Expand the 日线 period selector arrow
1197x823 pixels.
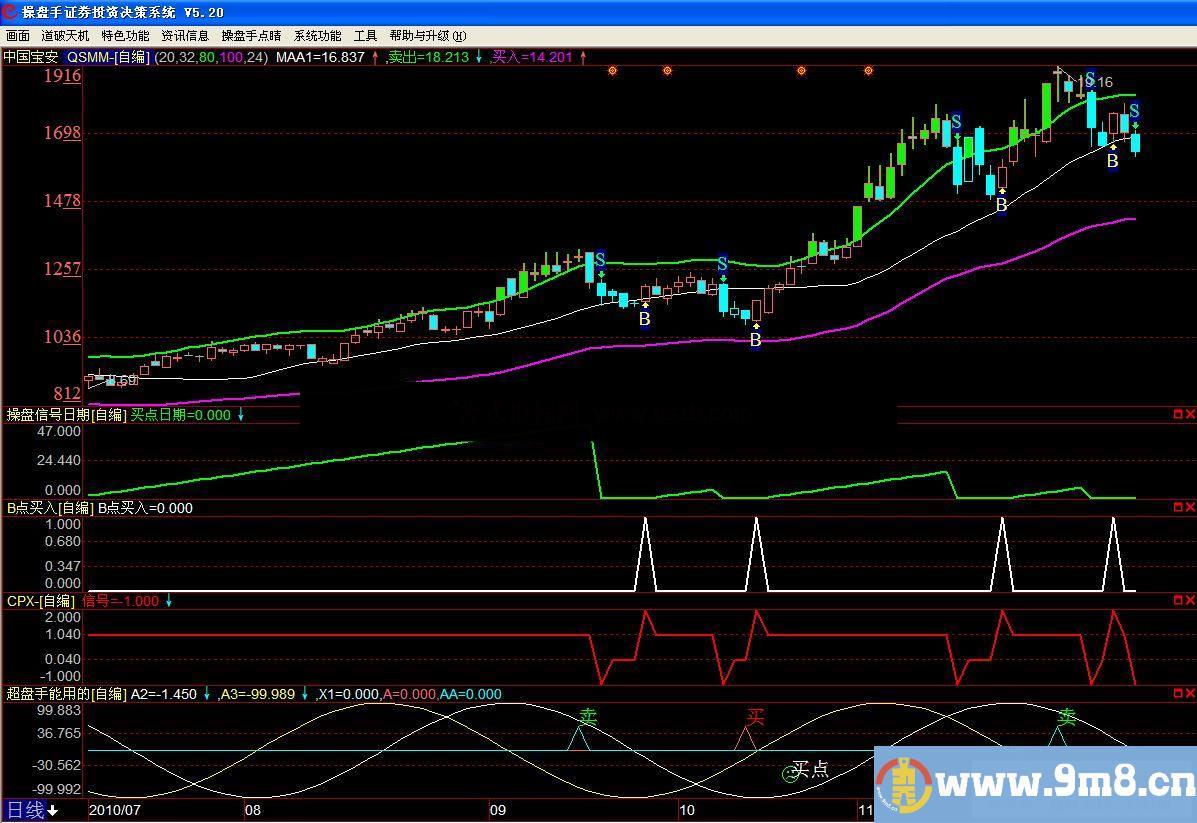pos(53,811)
